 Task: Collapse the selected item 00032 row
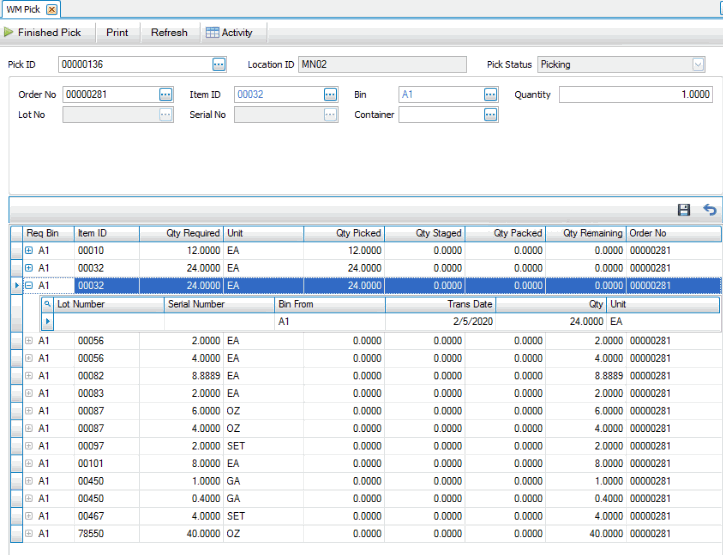29,285
